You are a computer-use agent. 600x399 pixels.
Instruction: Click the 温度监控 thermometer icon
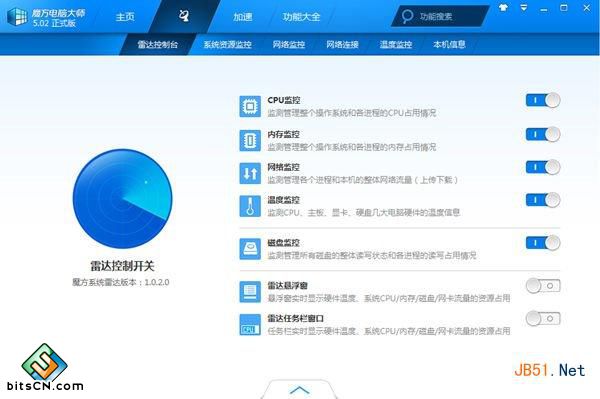(x=250, y=206)
